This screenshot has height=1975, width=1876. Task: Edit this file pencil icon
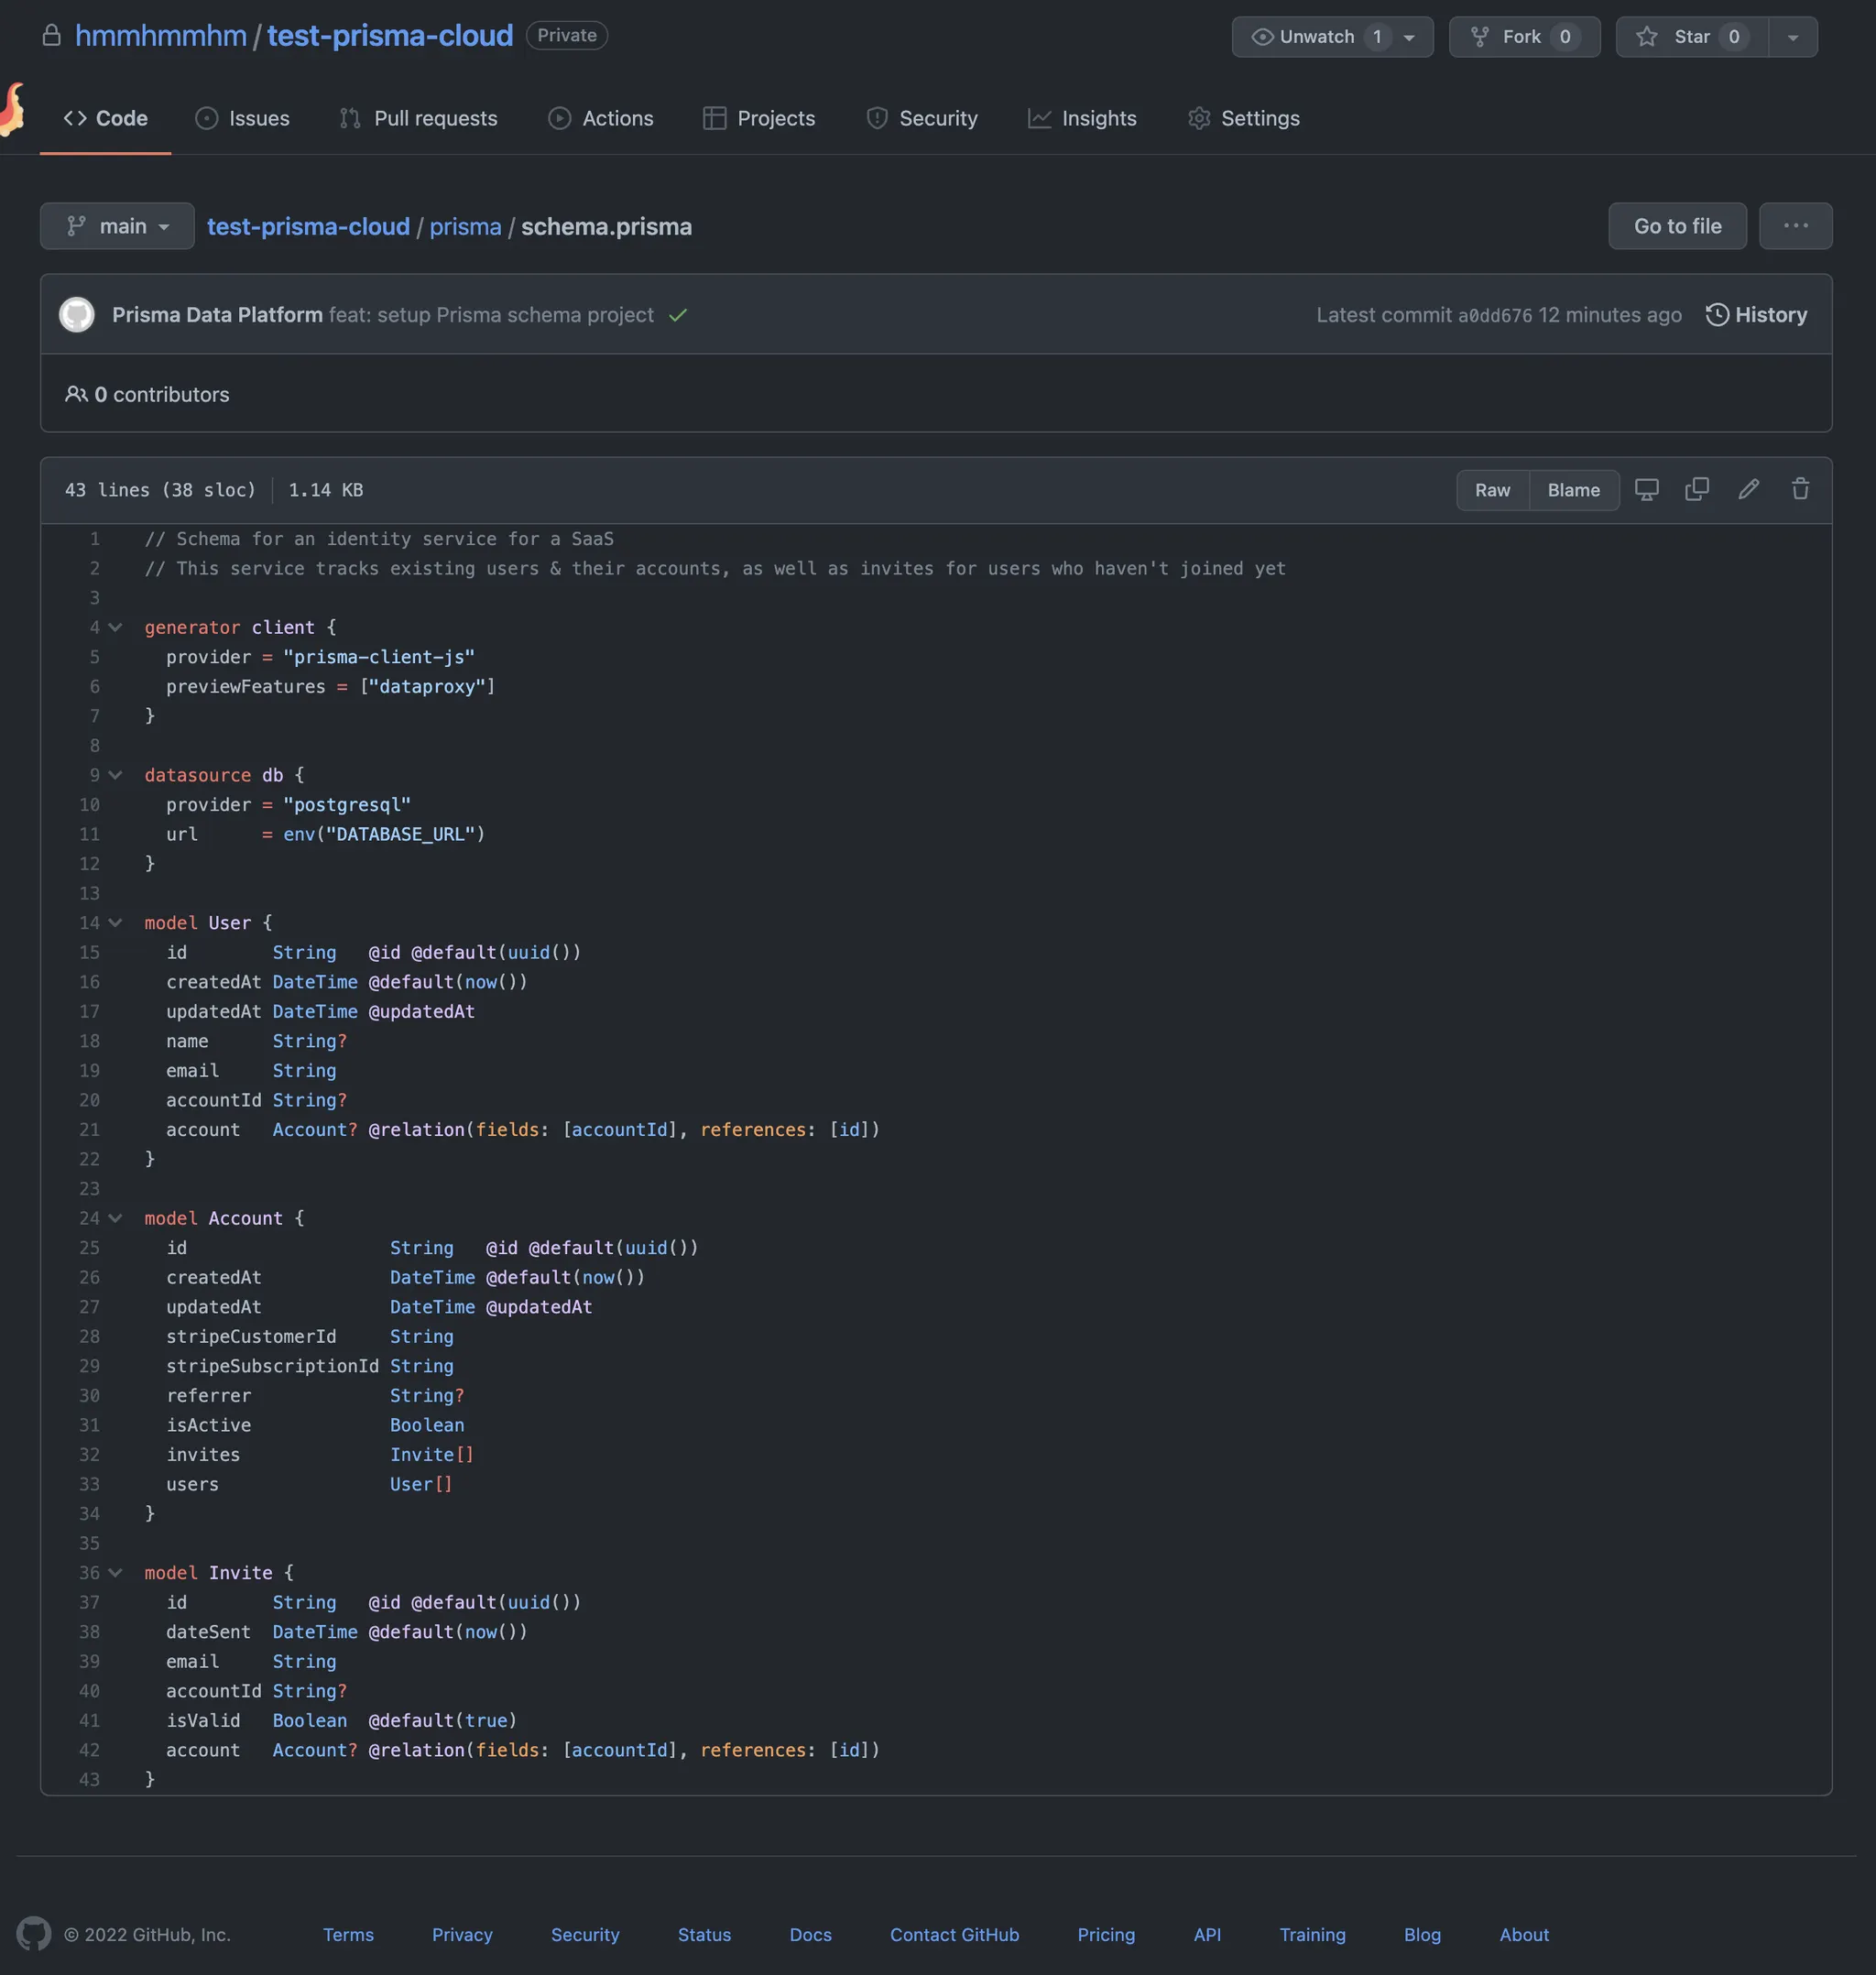1748,490
